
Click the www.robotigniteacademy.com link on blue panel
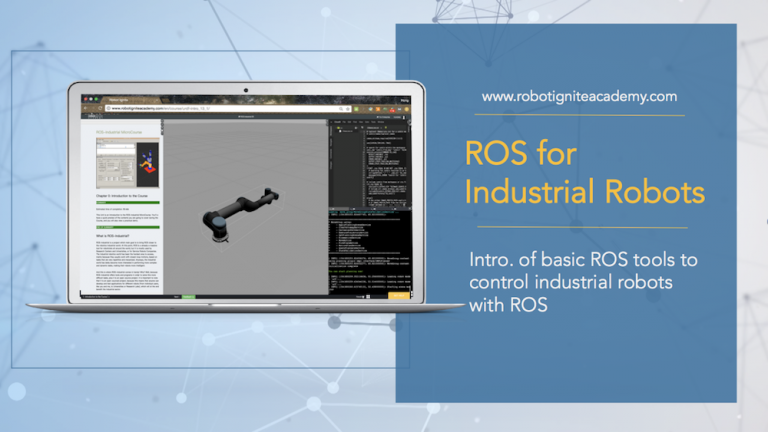pyautogui.click(x=579, y=96)
